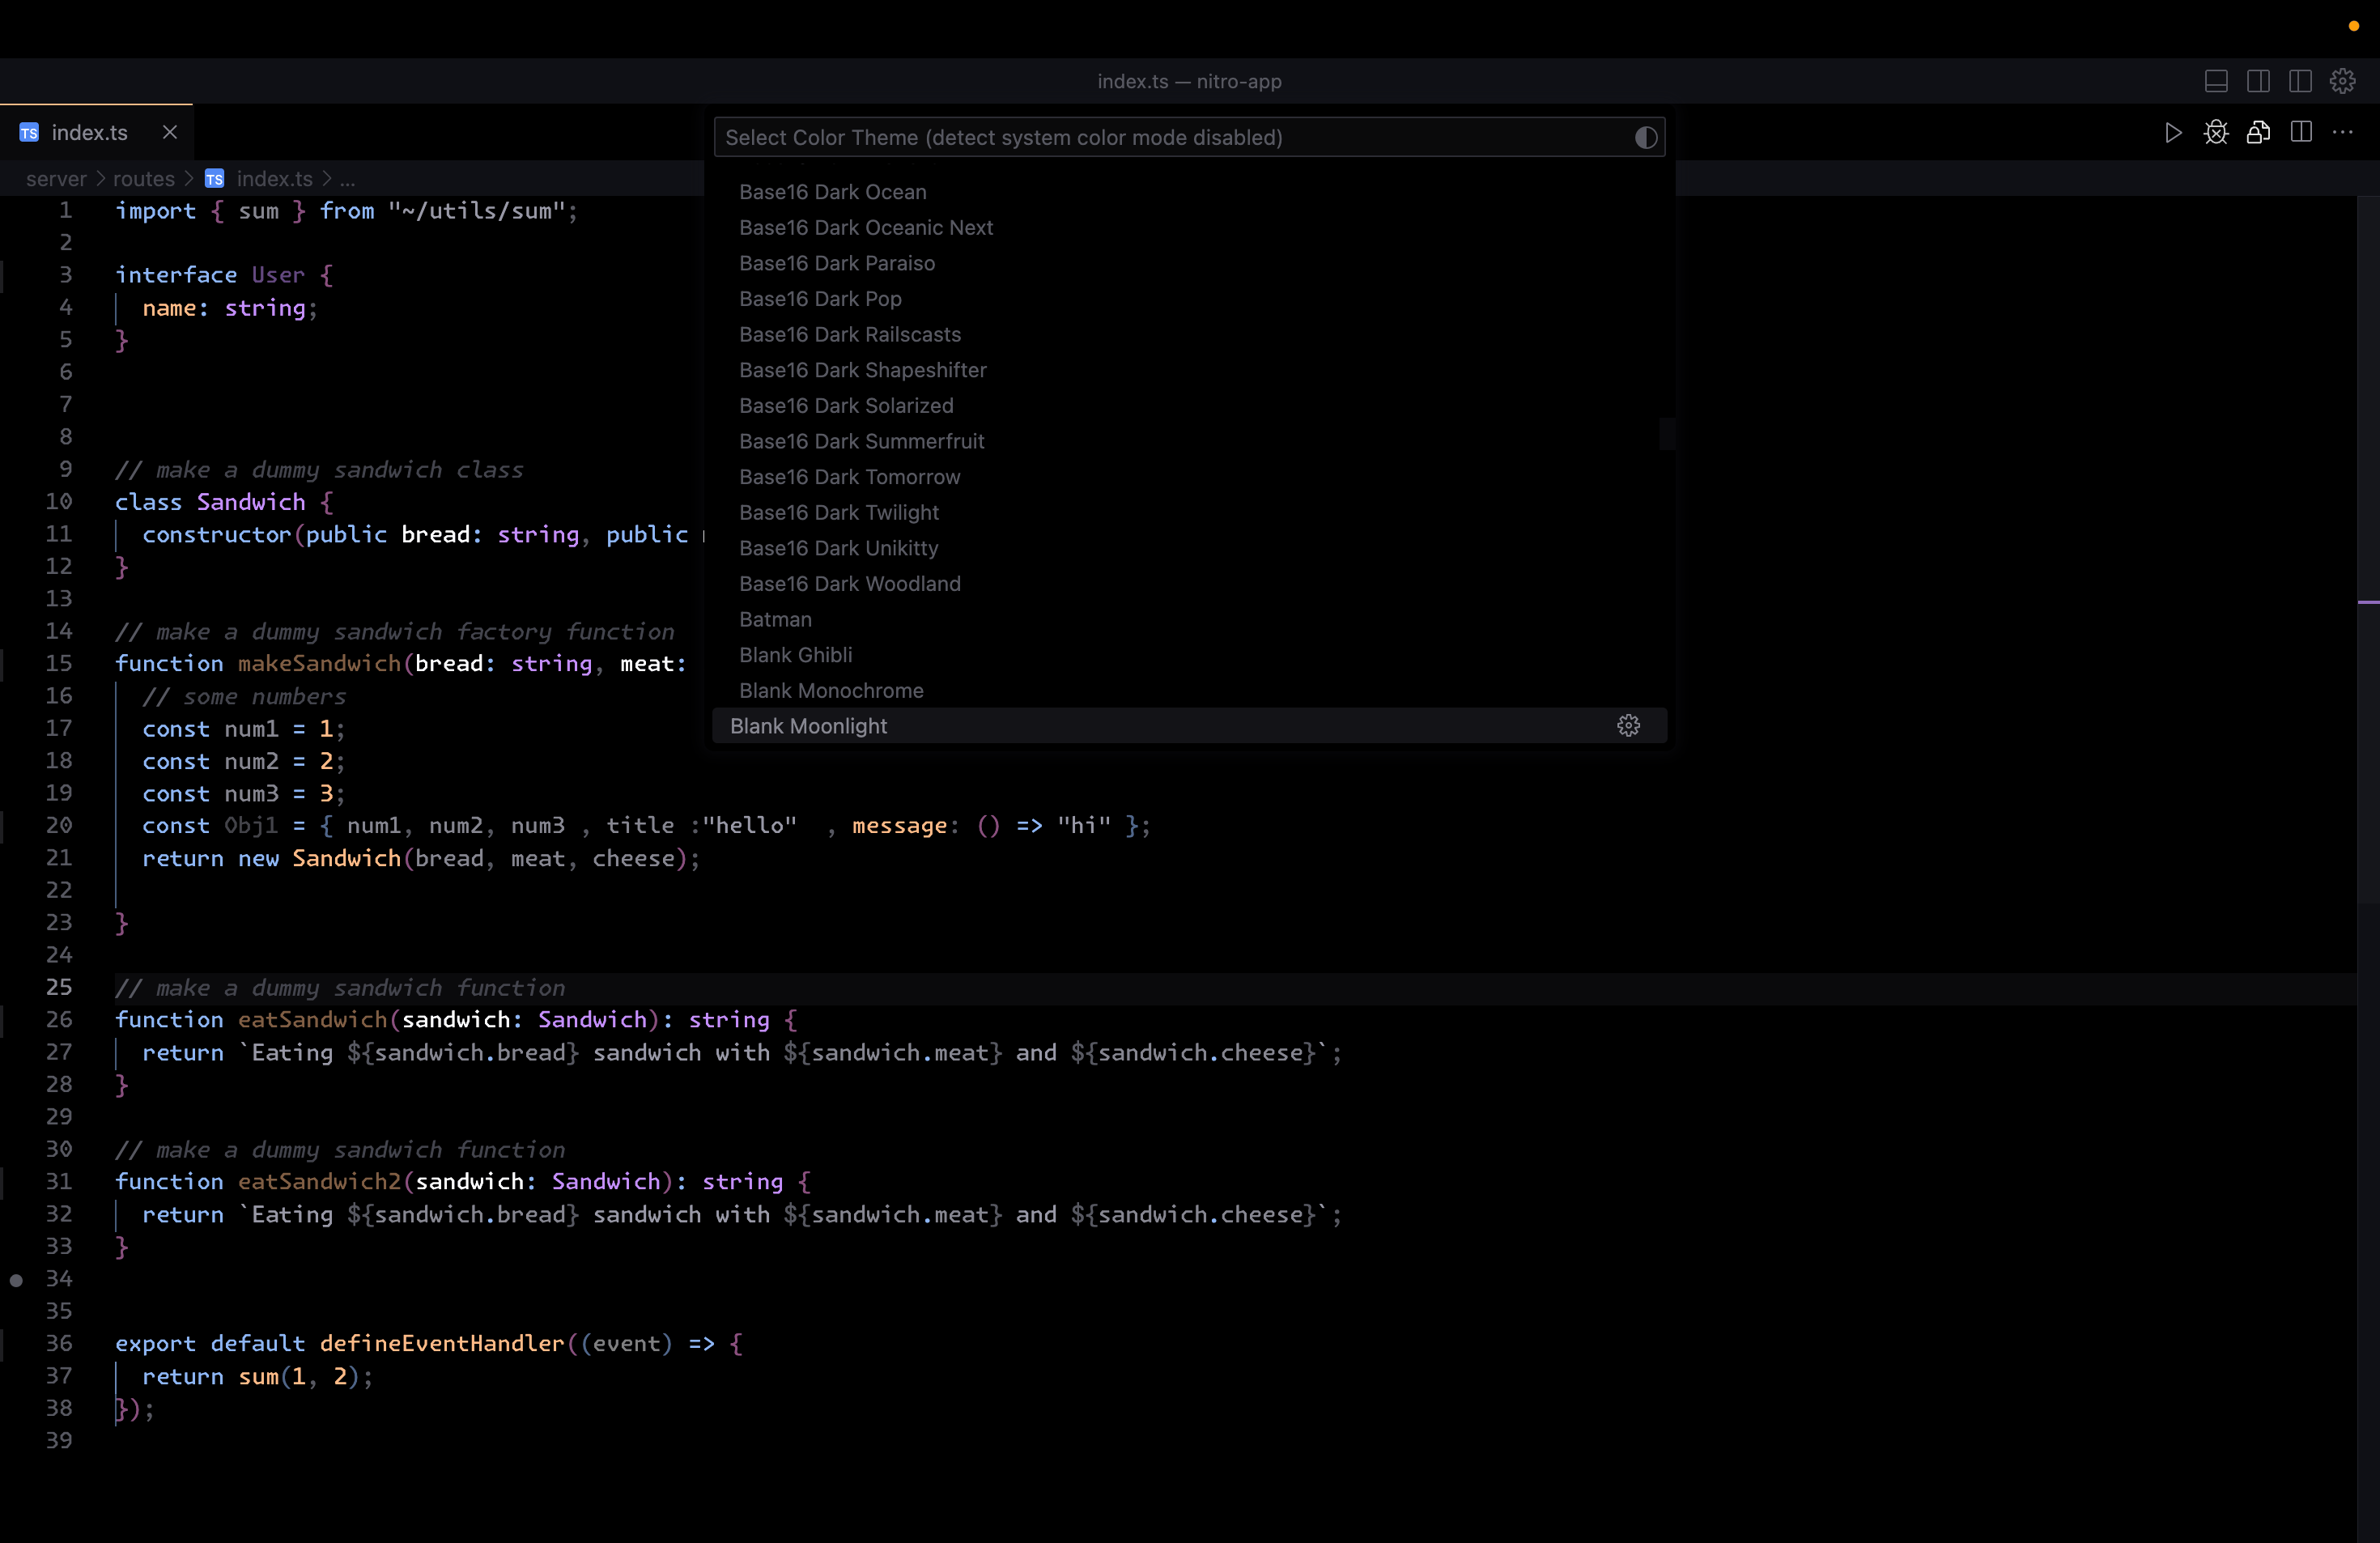Confirm the Blank Moonlight theme
The width and height of the screenshot is (2380, 1543).
1189,726
